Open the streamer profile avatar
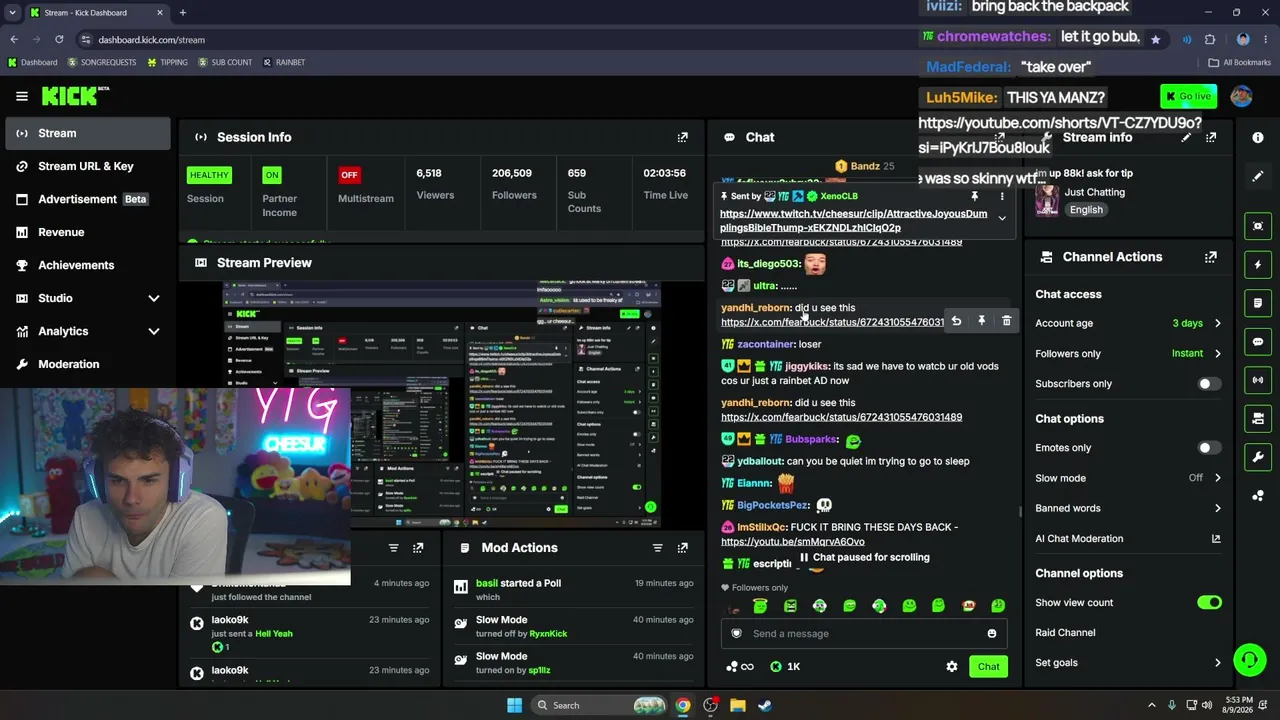Image resolution: width=1280 pixels, height=720 pixels. pos(1241,96)
